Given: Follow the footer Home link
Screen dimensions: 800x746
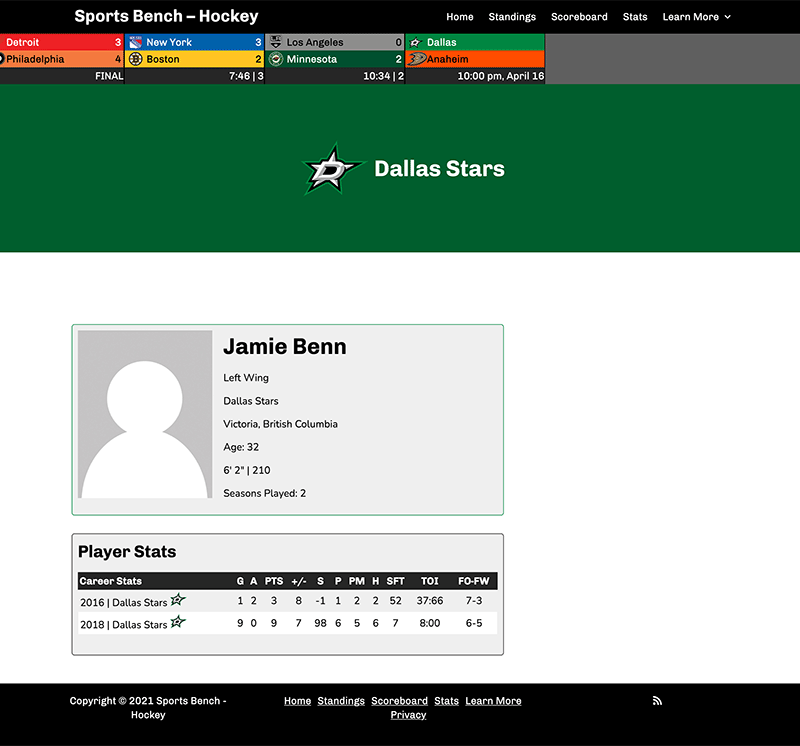Looking at the screenshot, I should point(297,701).
